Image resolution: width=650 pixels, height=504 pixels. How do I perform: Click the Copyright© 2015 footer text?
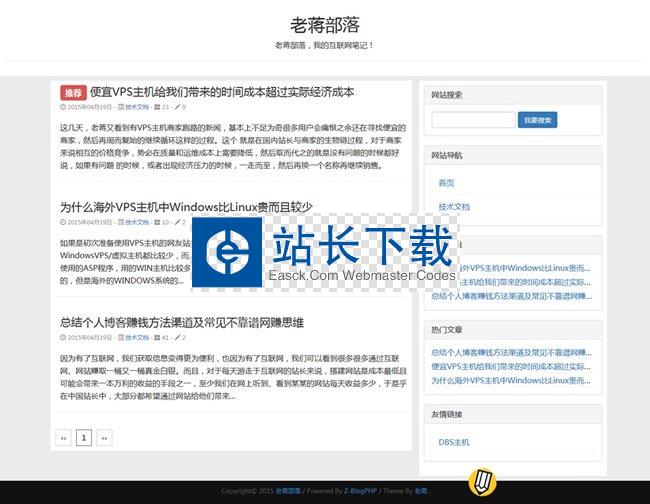pos(247,491)
